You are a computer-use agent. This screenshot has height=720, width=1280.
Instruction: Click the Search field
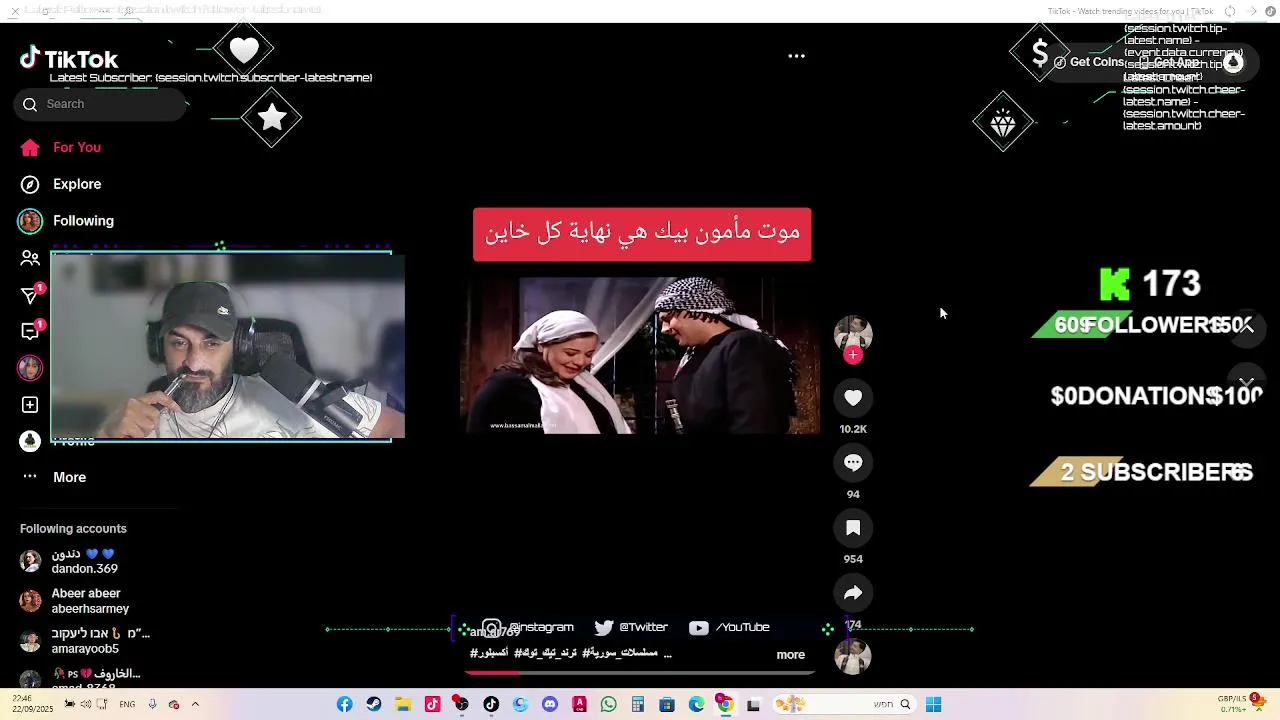point(100,104)
